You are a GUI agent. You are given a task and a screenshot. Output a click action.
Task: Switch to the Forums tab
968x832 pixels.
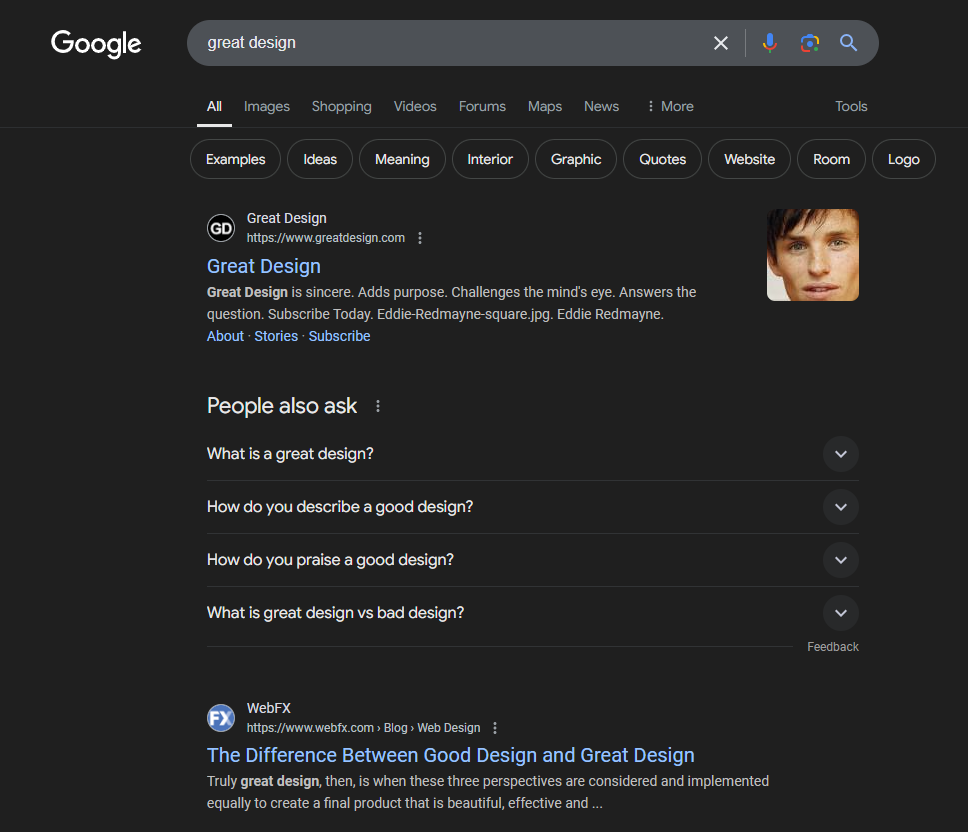click(482, 106)
